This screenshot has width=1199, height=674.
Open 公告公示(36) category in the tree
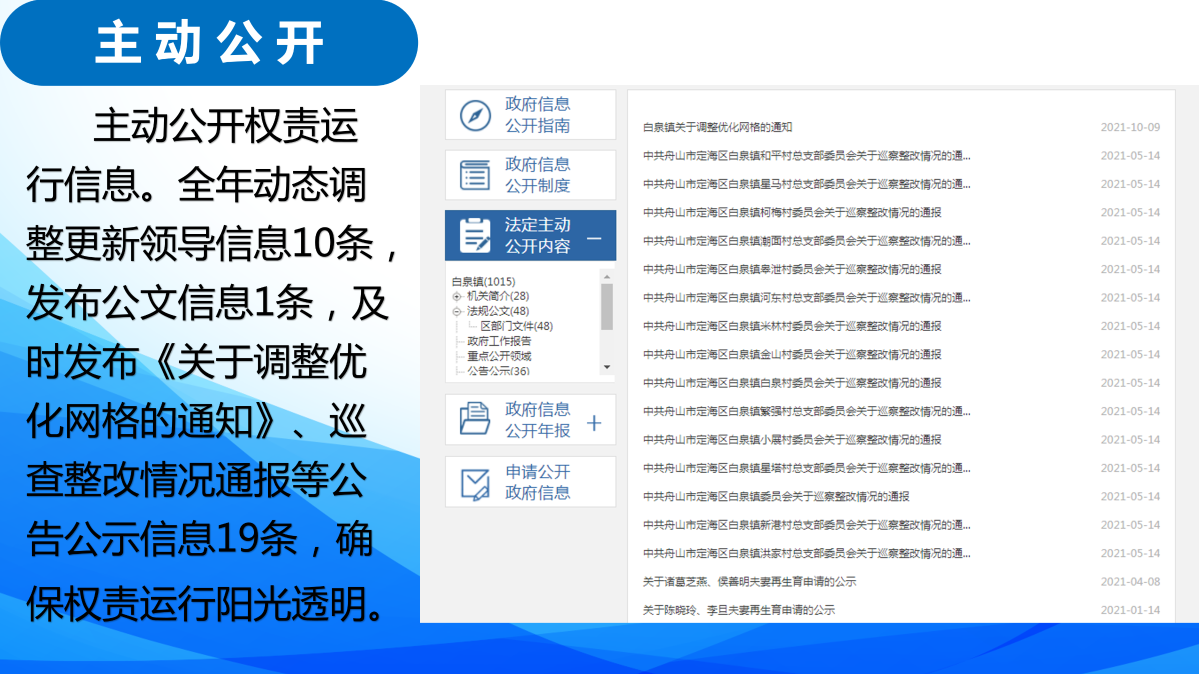(498, 371)
